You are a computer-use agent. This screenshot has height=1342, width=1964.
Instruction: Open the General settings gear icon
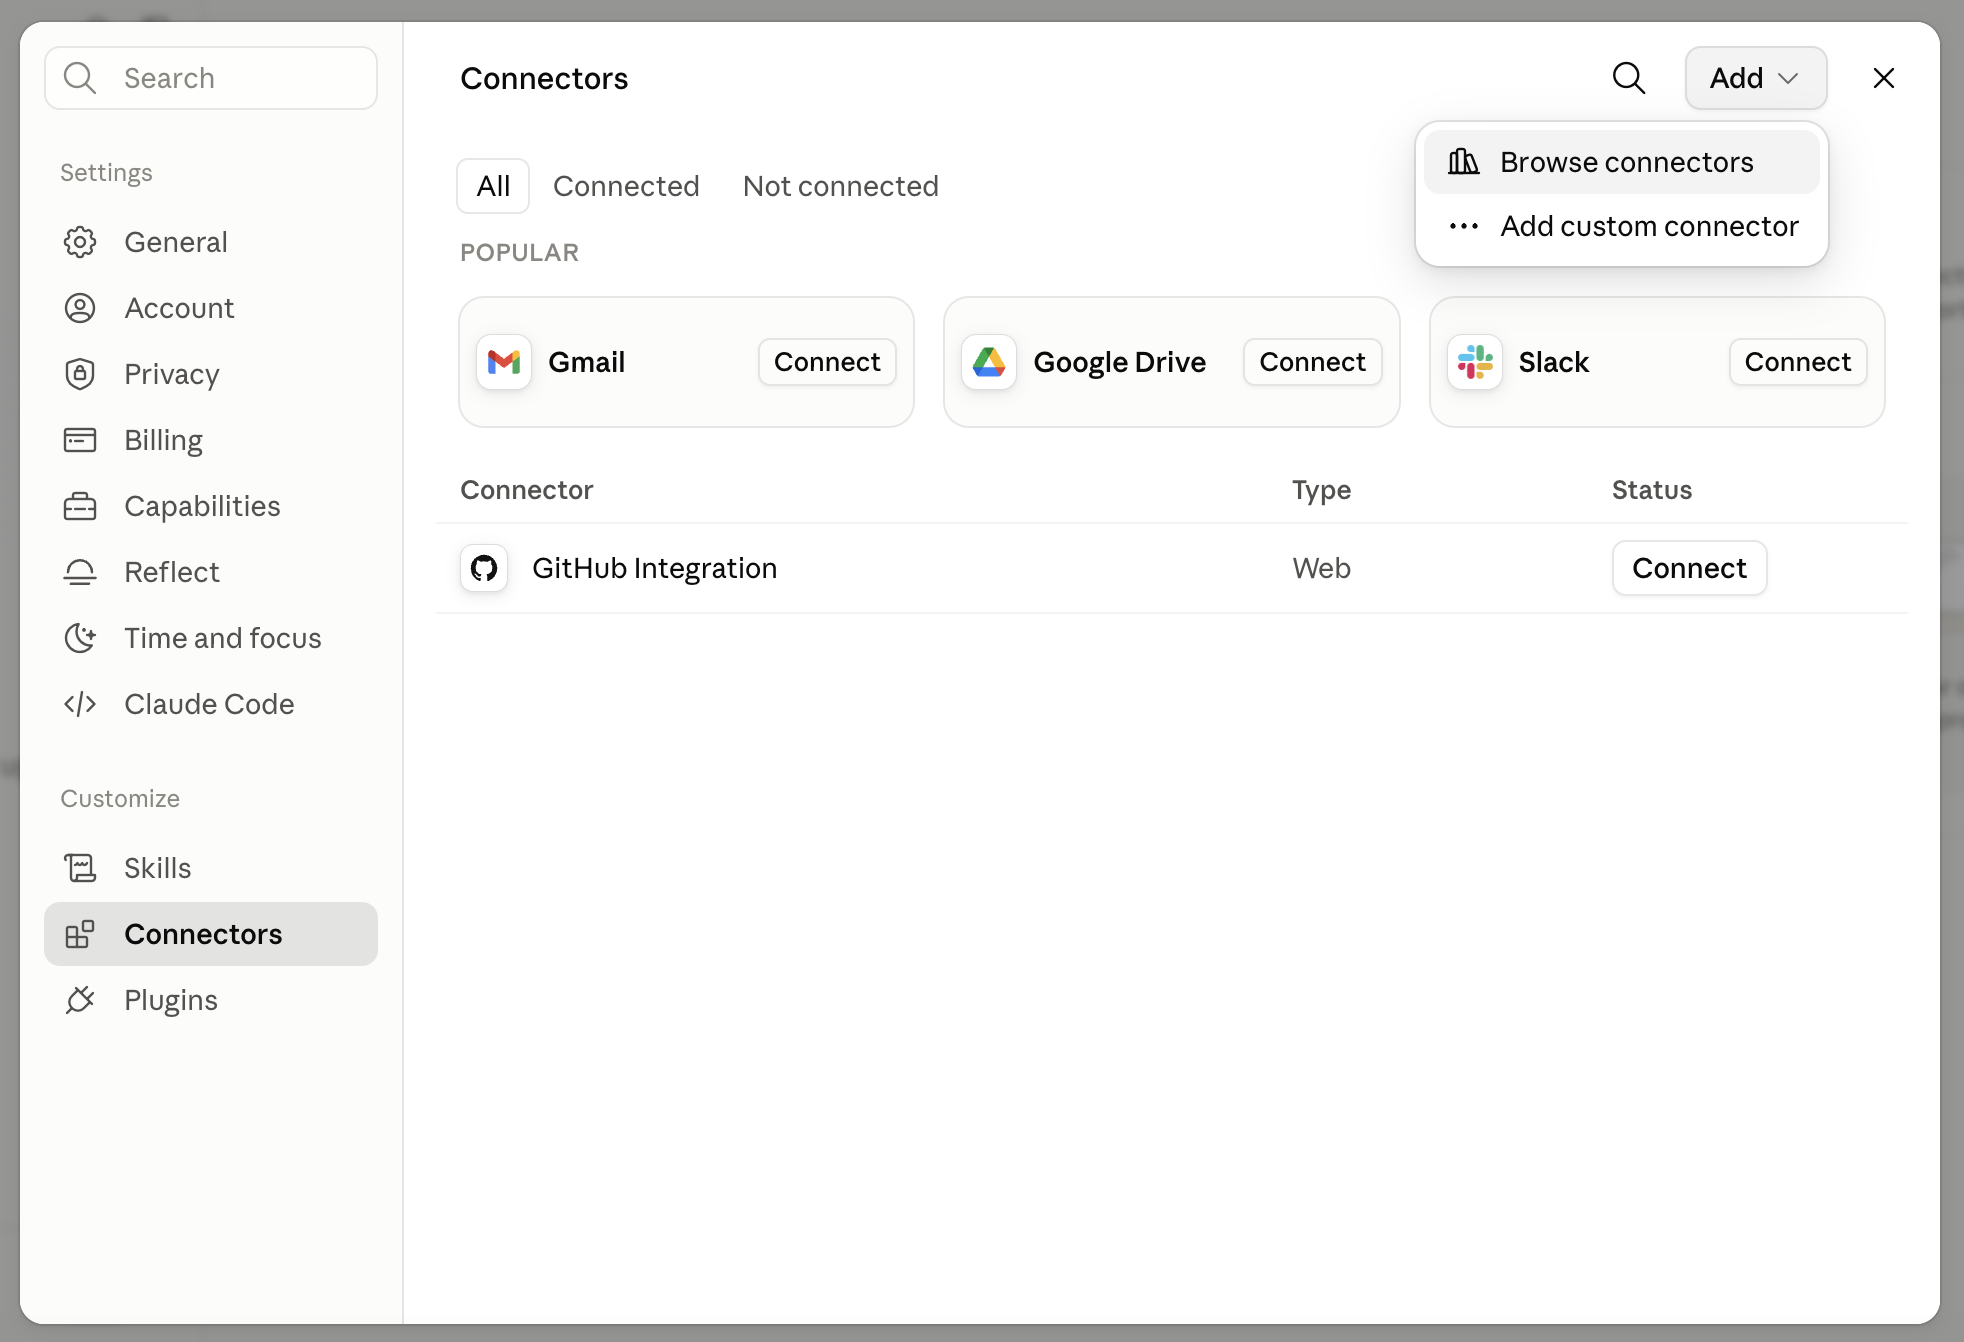tap(80, 242)
